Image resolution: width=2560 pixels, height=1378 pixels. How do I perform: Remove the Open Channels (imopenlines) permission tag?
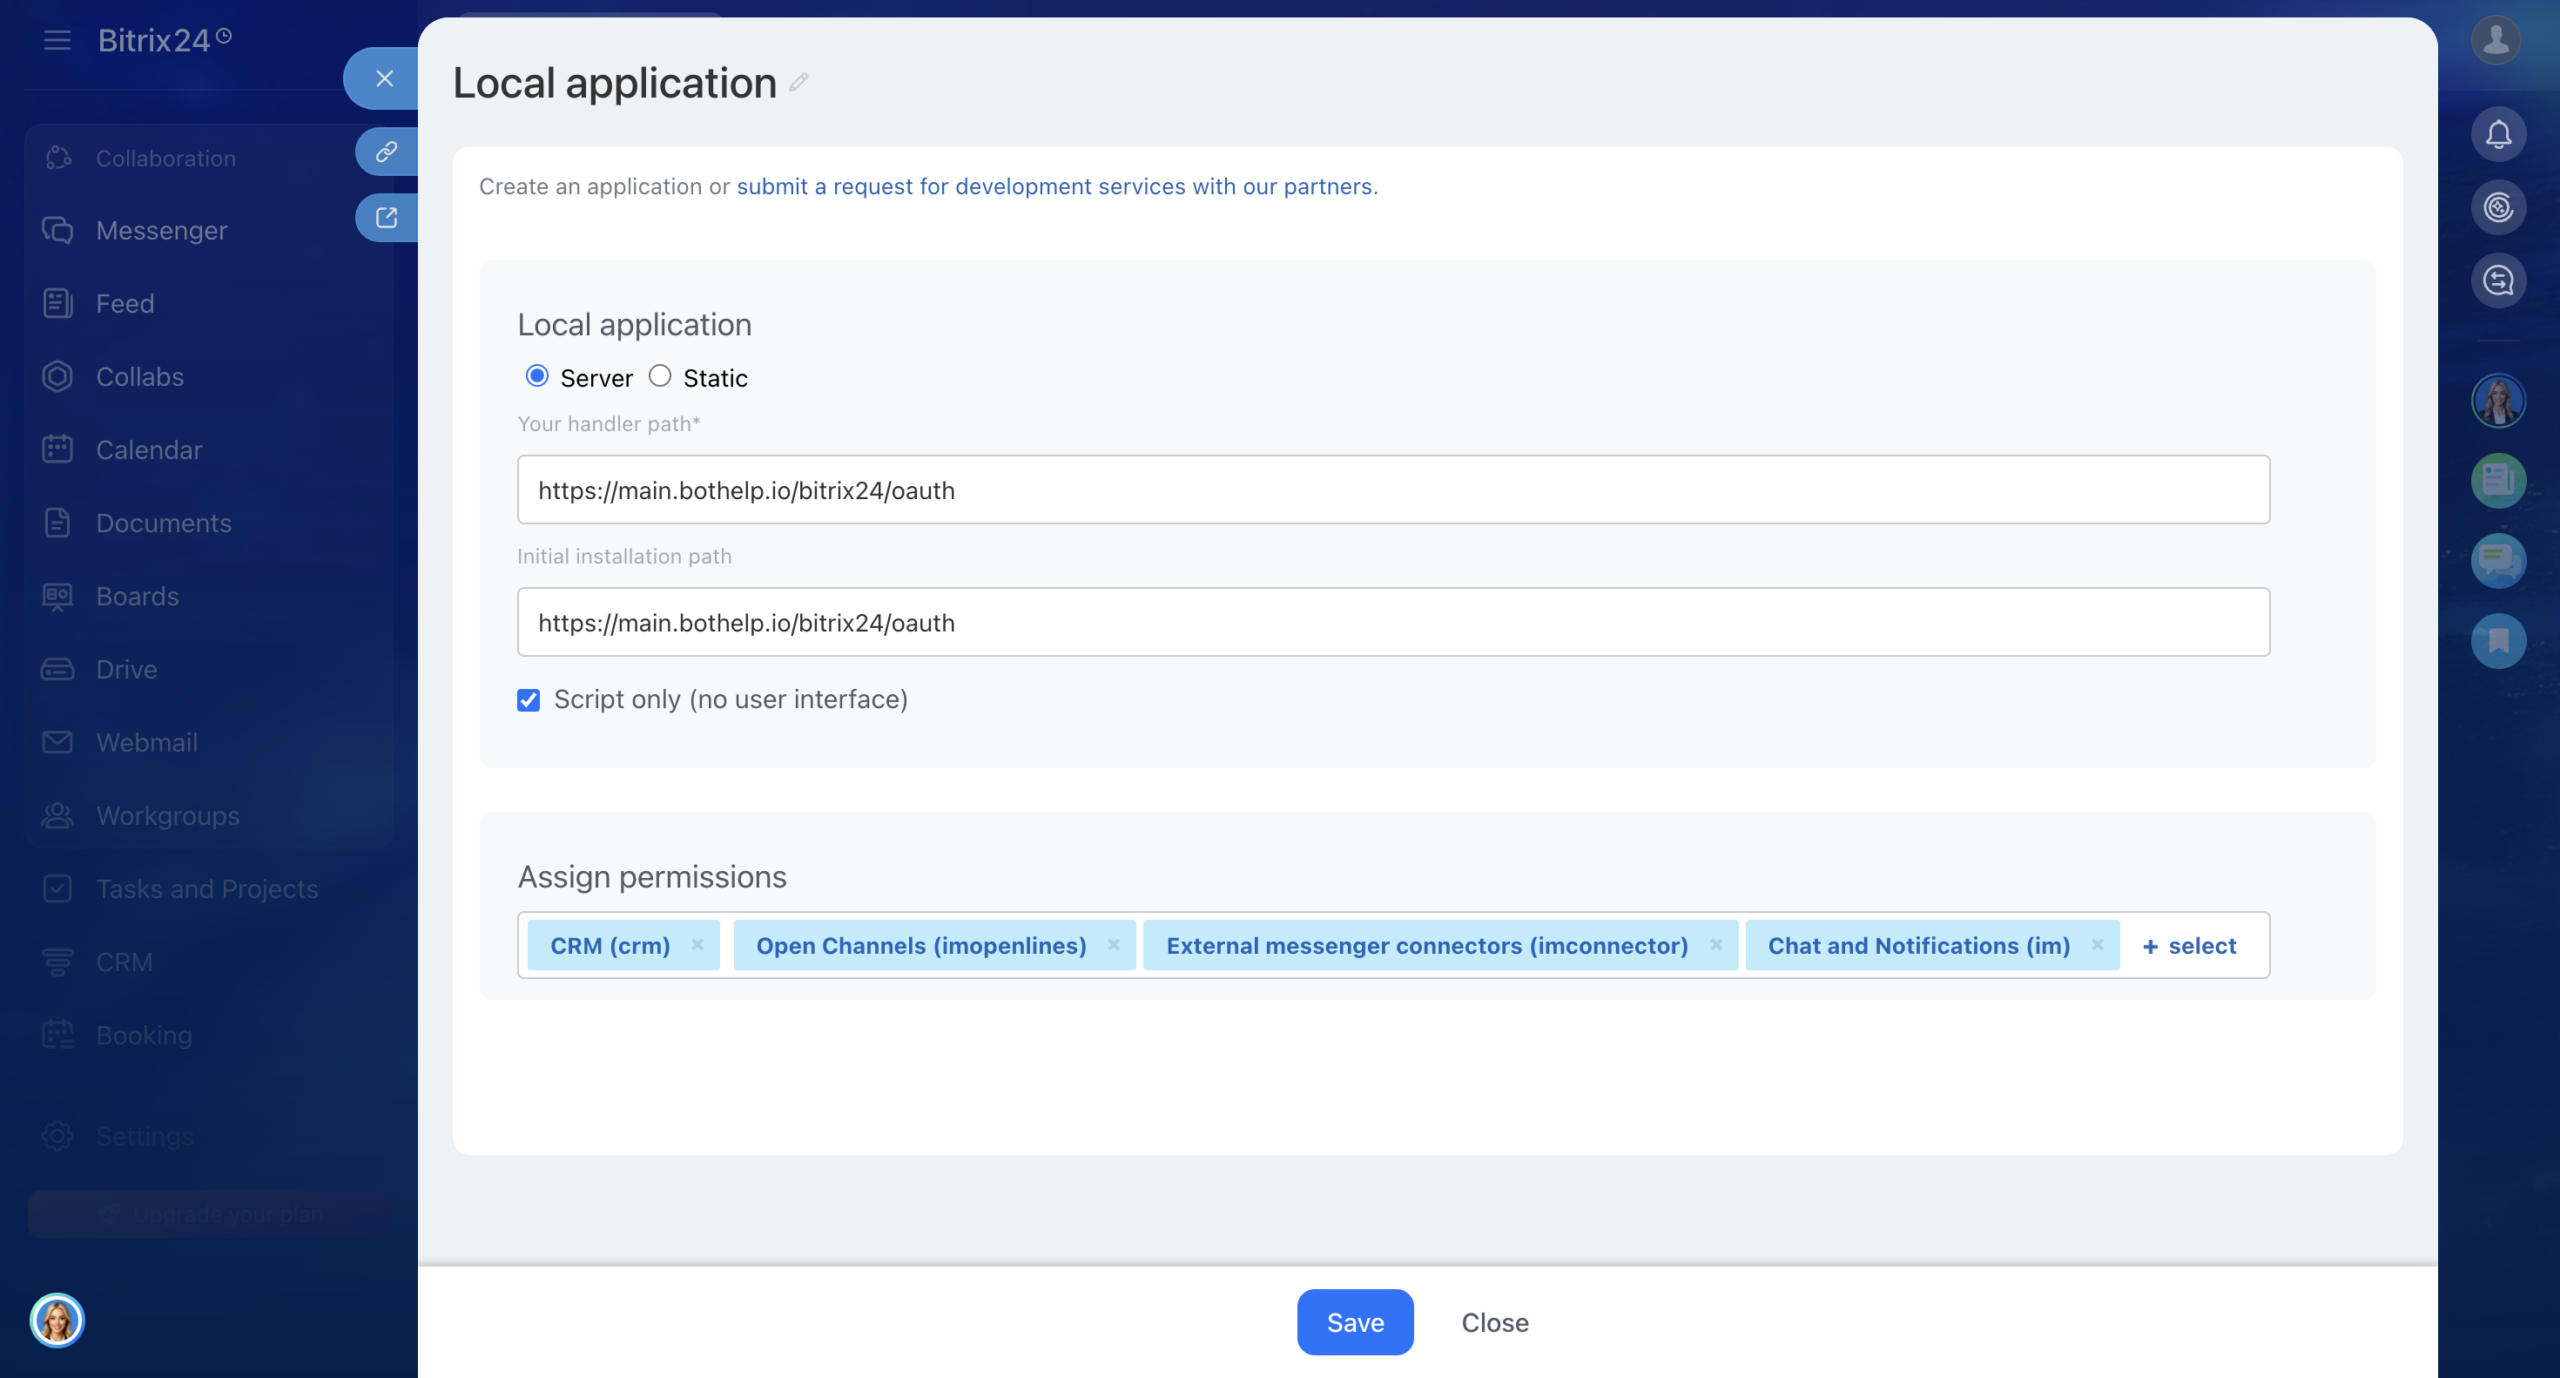[x=1113, y=945]
